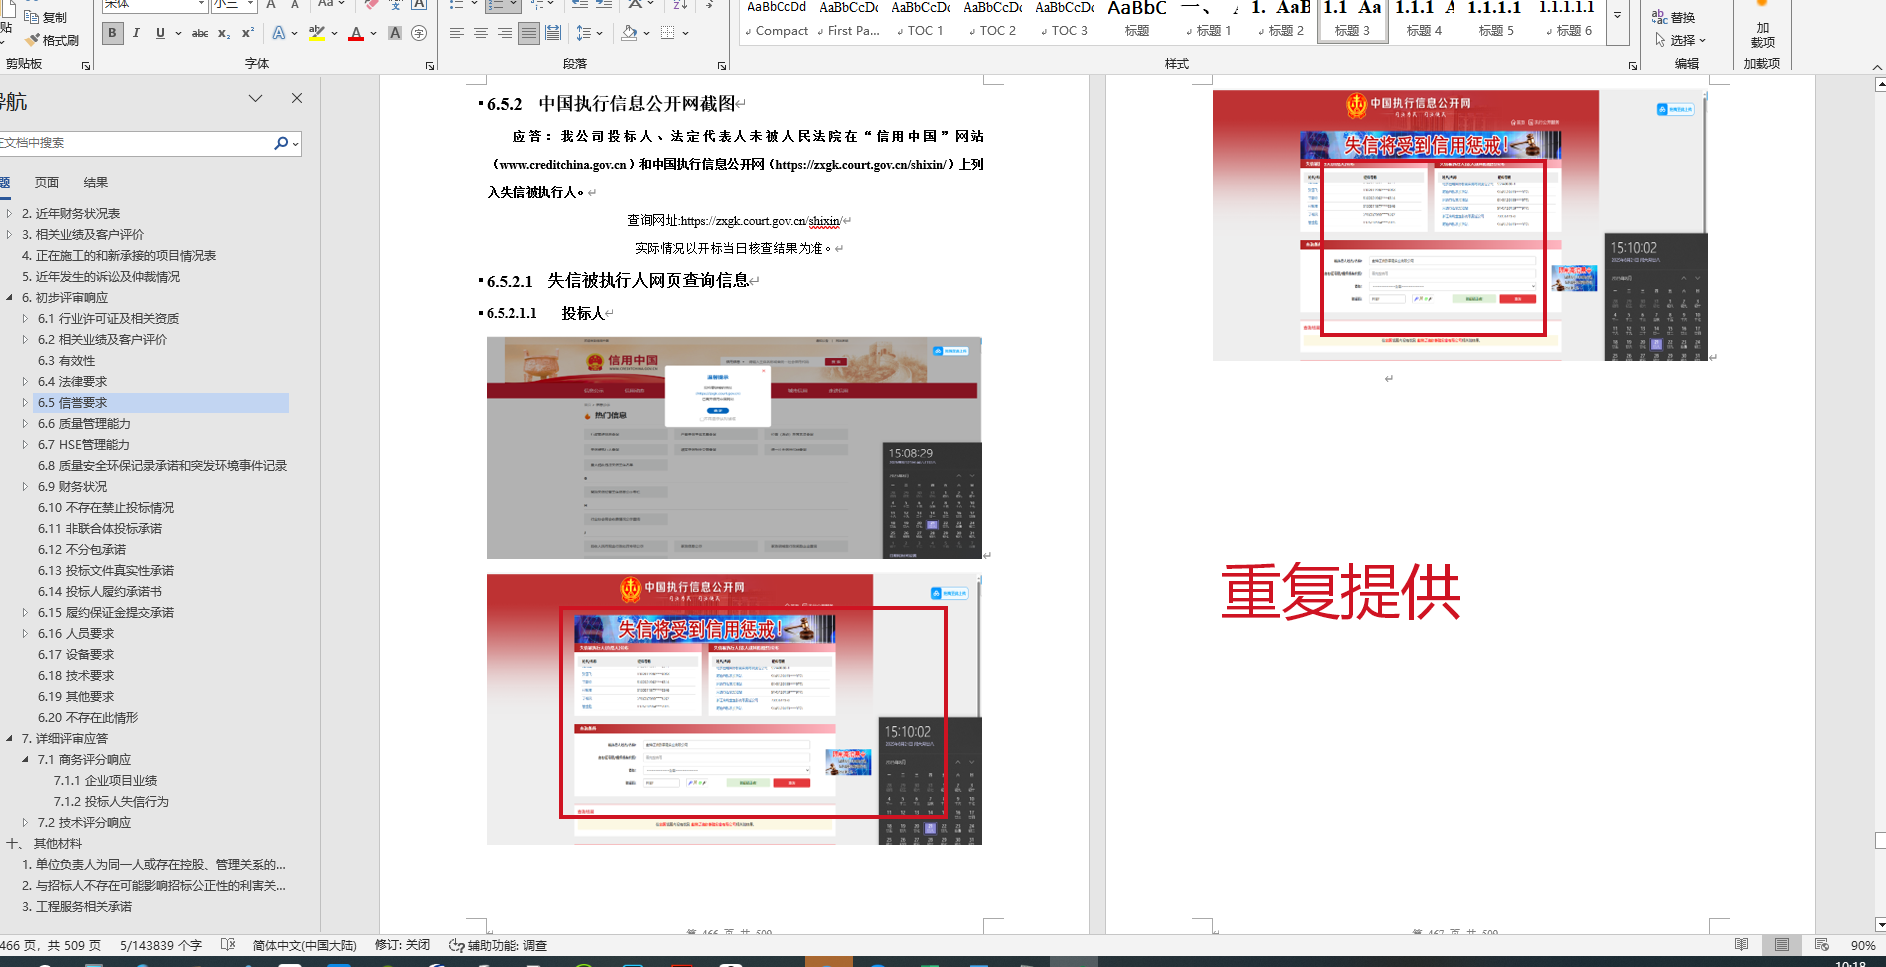This screenshot has width=1886, height=967.
Task: Apply the TOC 2 style
Action: tap(993, 20)
